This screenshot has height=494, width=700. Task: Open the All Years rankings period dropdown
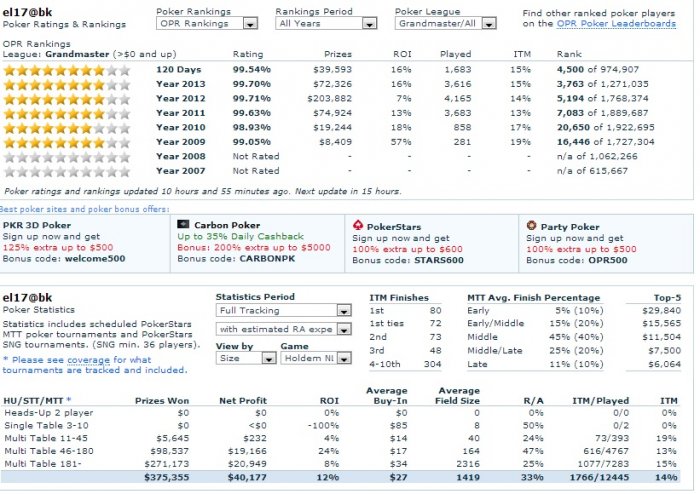click(326, 23)
